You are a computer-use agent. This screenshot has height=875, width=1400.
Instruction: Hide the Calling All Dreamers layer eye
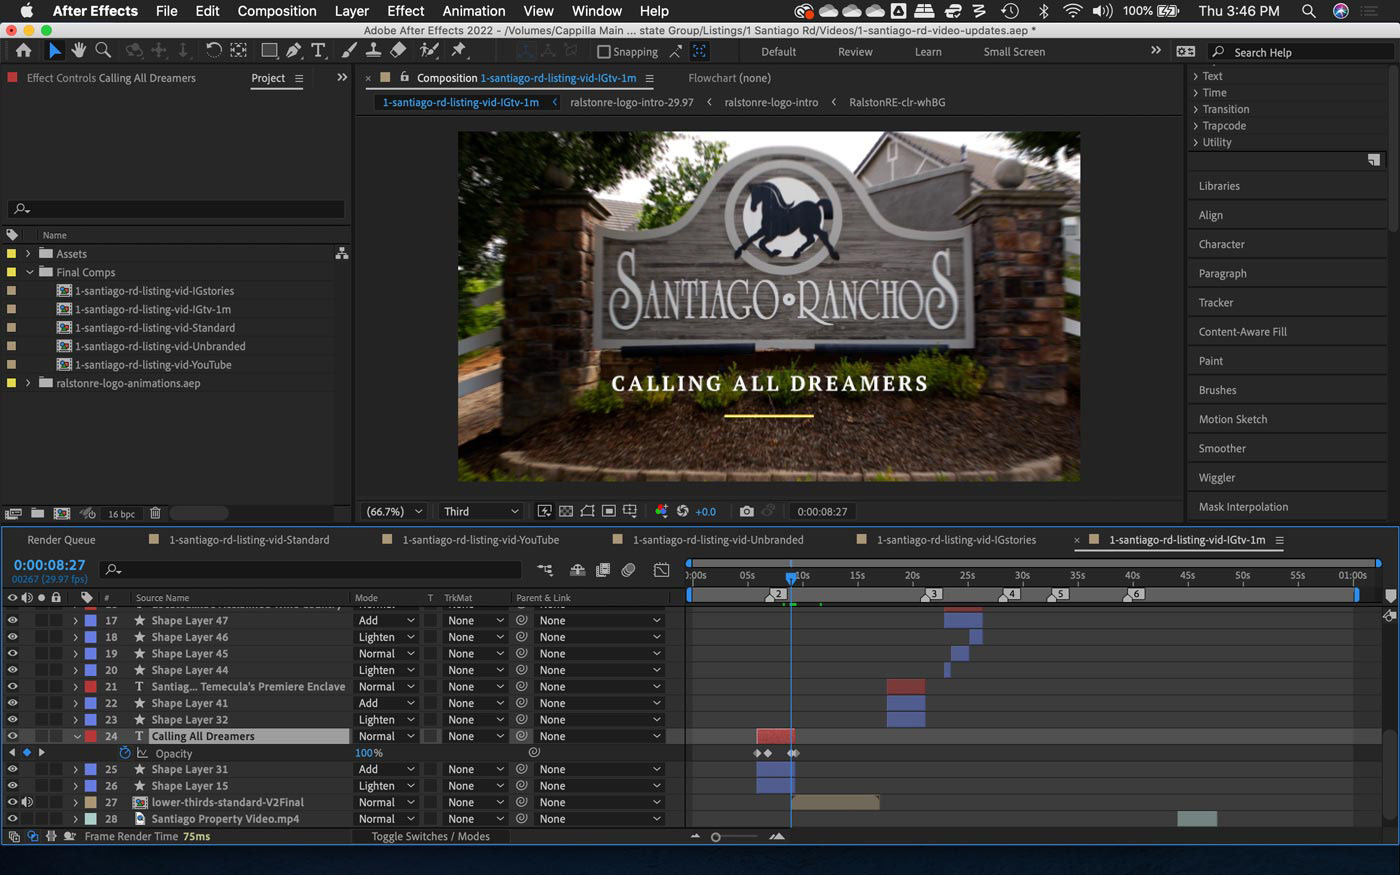tap(12, 736)
